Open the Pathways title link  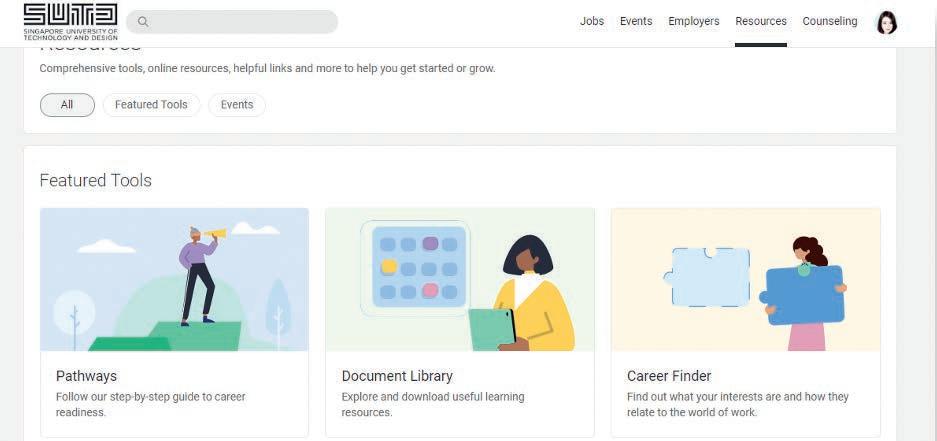[86, 376]
